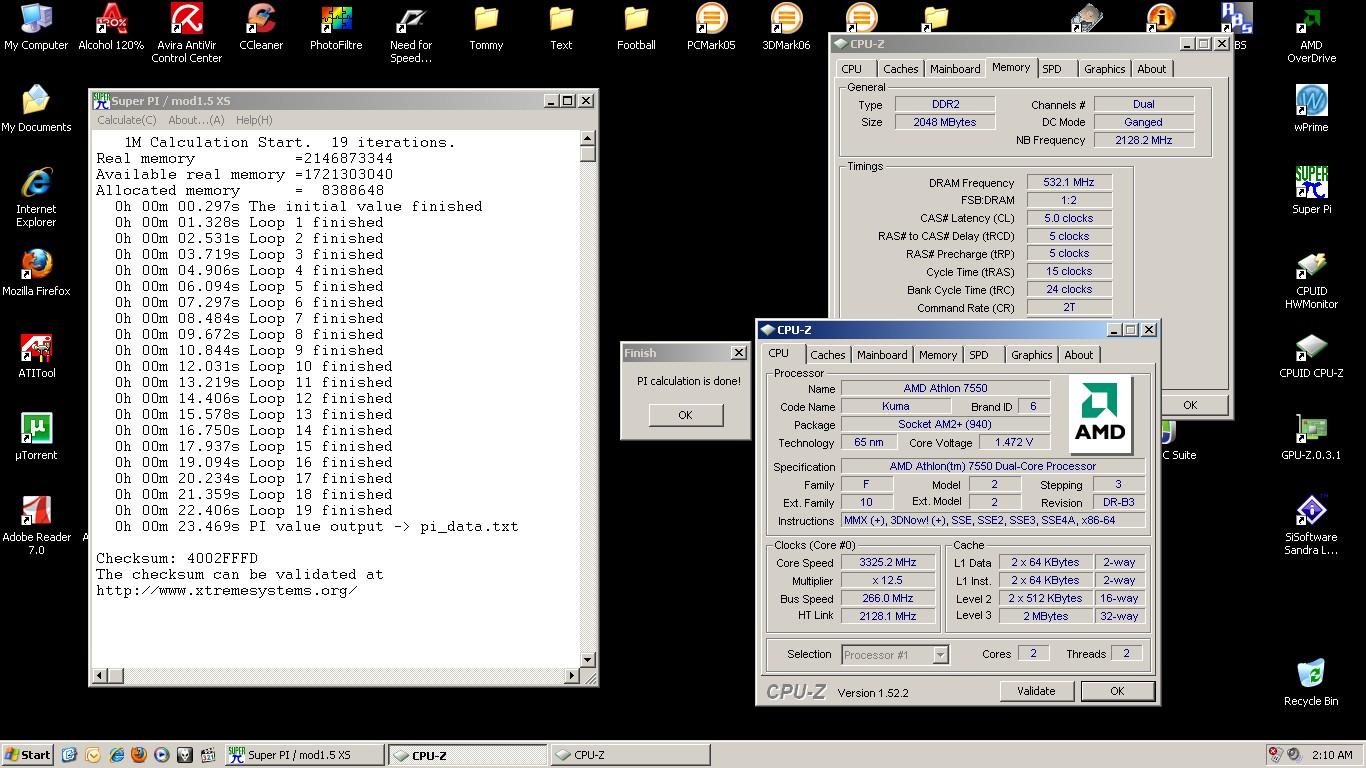Switch to Mainboard tab in front CPU-Z
The height and width of the screenshot is (768, 1366).
click(882, 355)
